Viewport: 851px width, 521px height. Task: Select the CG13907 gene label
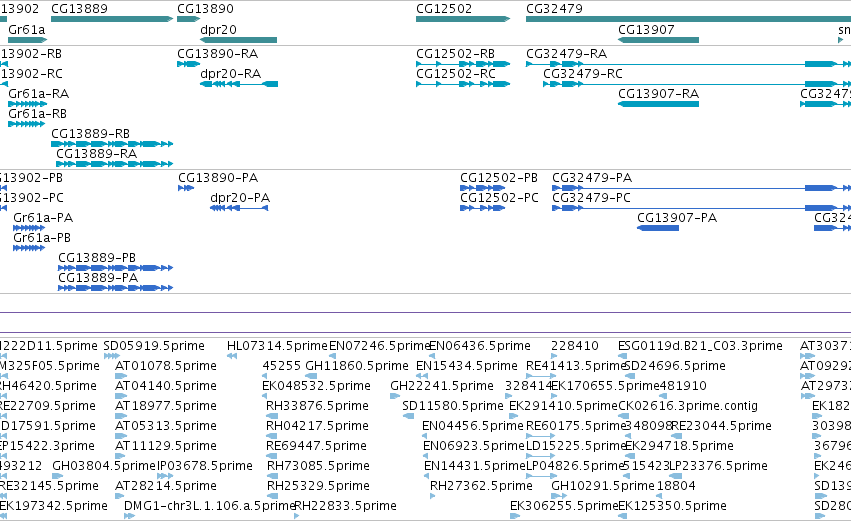[646, 29]
